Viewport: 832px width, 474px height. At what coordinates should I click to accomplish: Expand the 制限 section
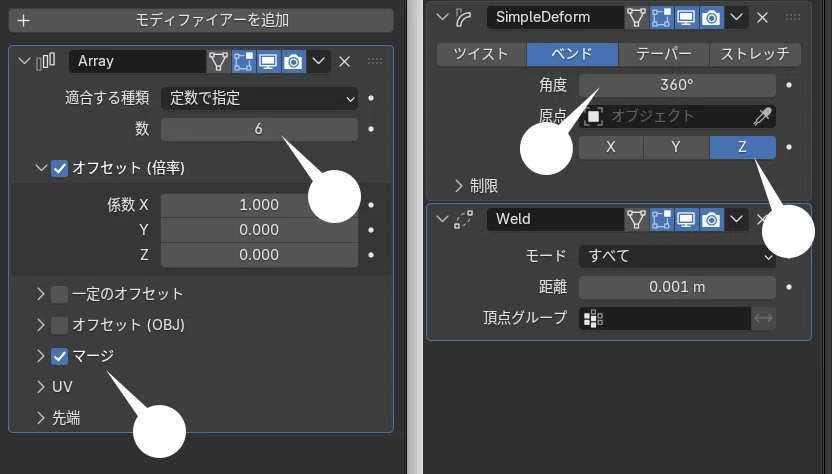tap(459, 186)
